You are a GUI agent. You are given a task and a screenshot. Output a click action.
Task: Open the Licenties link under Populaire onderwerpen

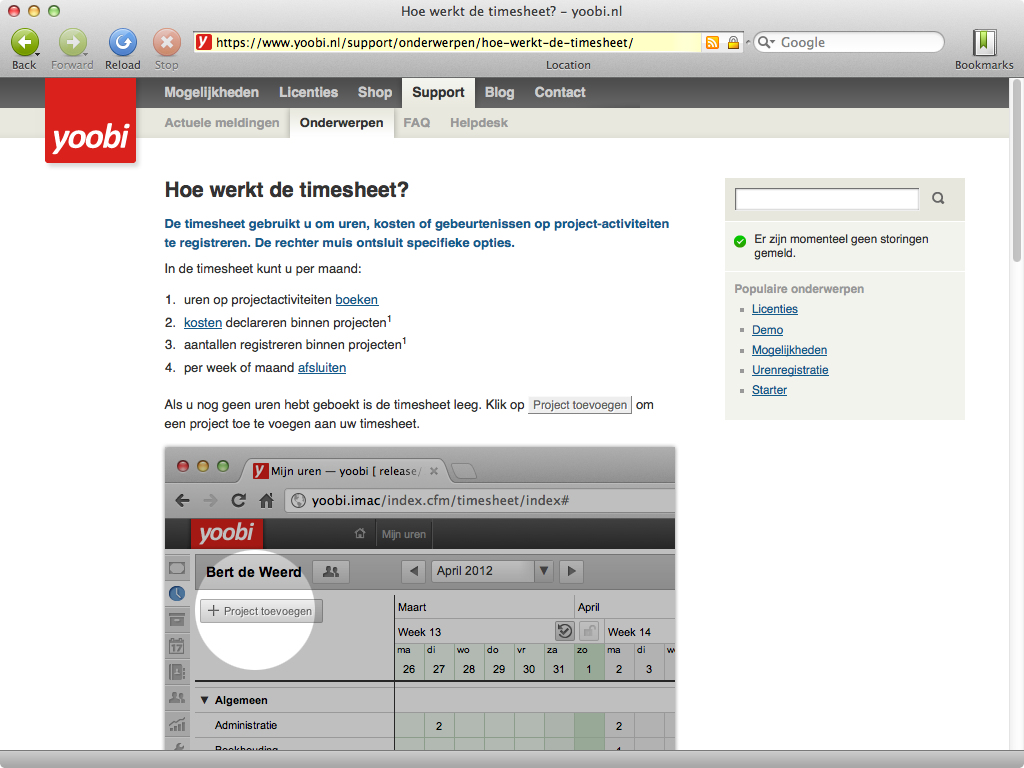coord(775,309)
